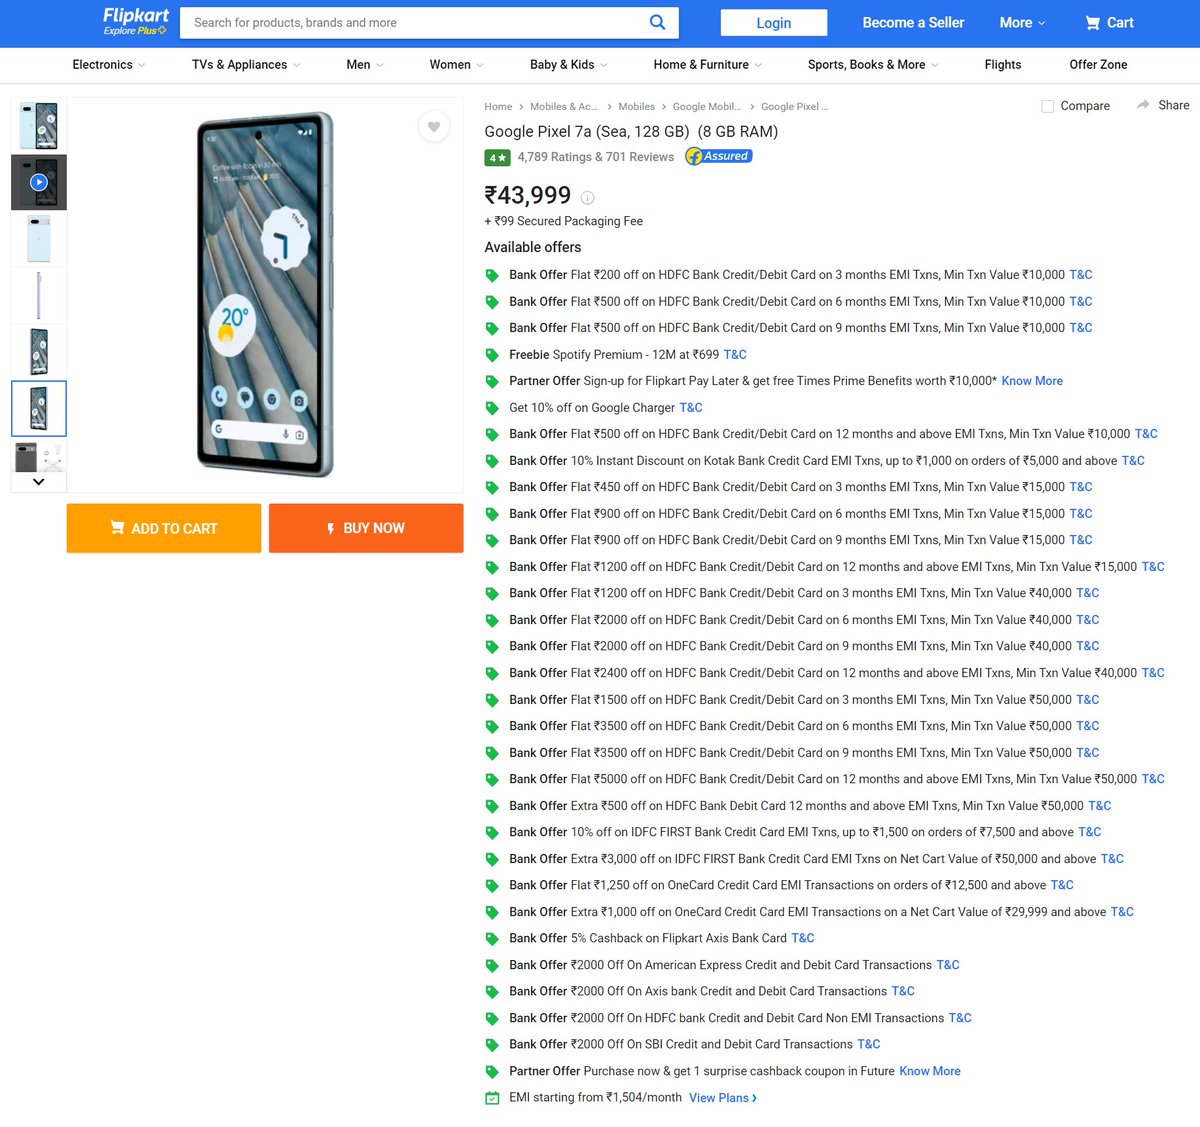
Task: Play the product video thumbnail
Action: [39, 182]
